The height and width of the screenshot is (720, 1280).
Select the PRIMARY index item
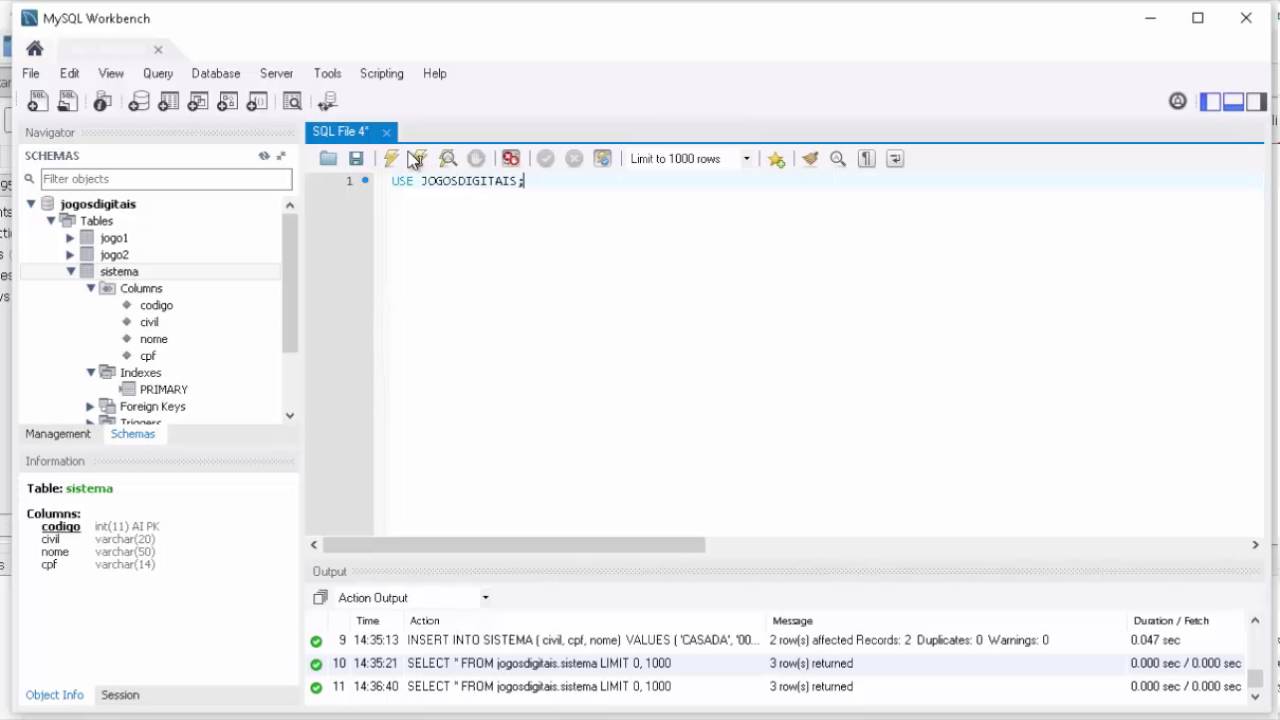[x=164, y=389]
